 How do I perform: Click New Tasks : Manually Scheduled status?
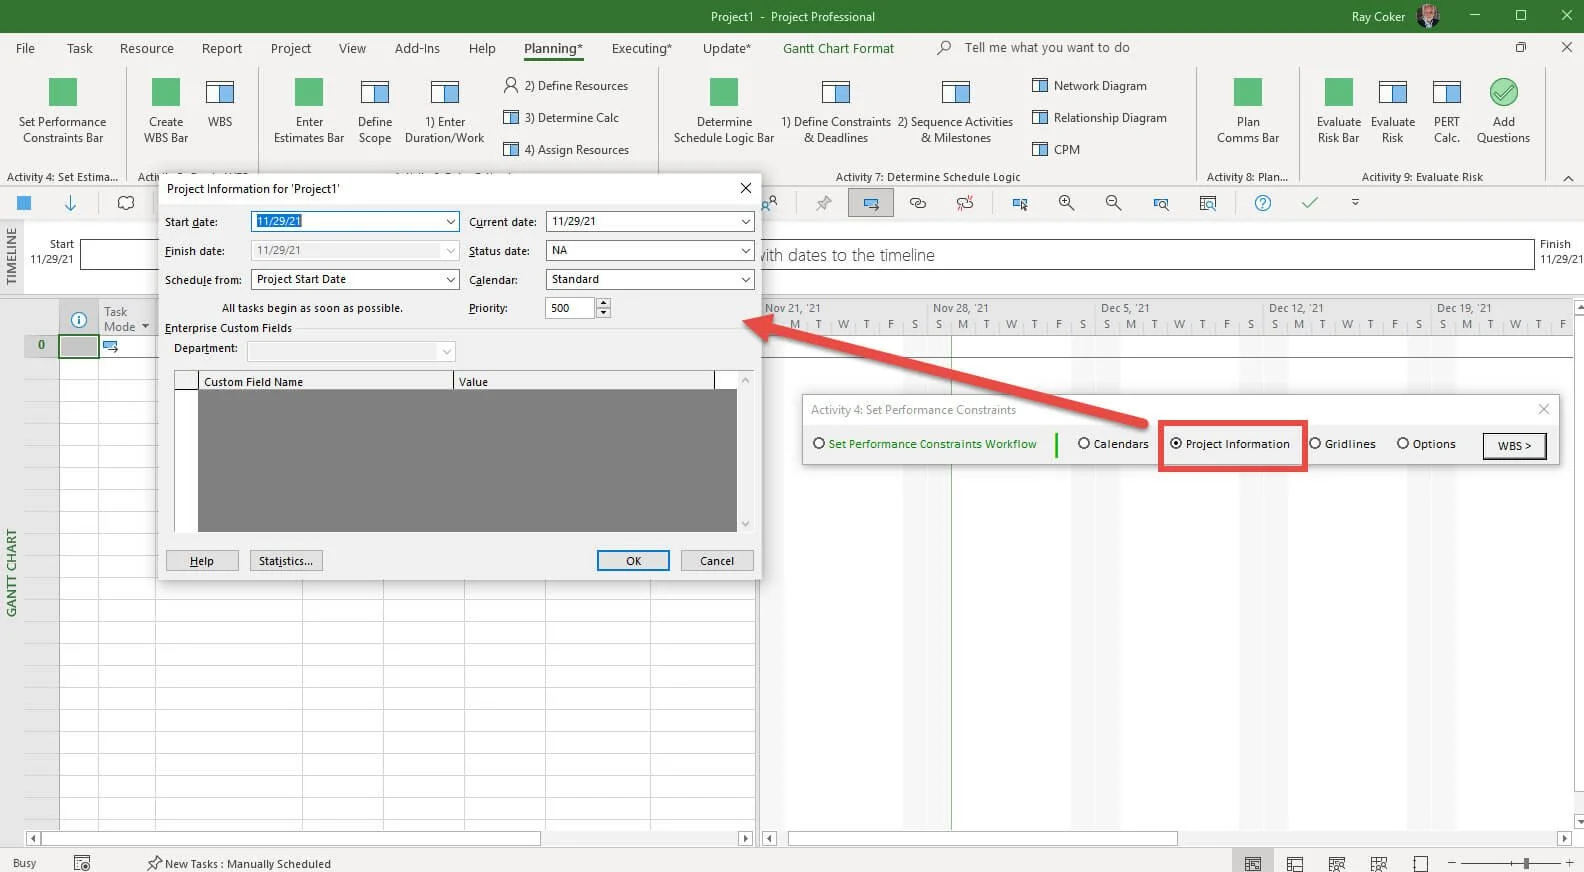tap(238, 863)
